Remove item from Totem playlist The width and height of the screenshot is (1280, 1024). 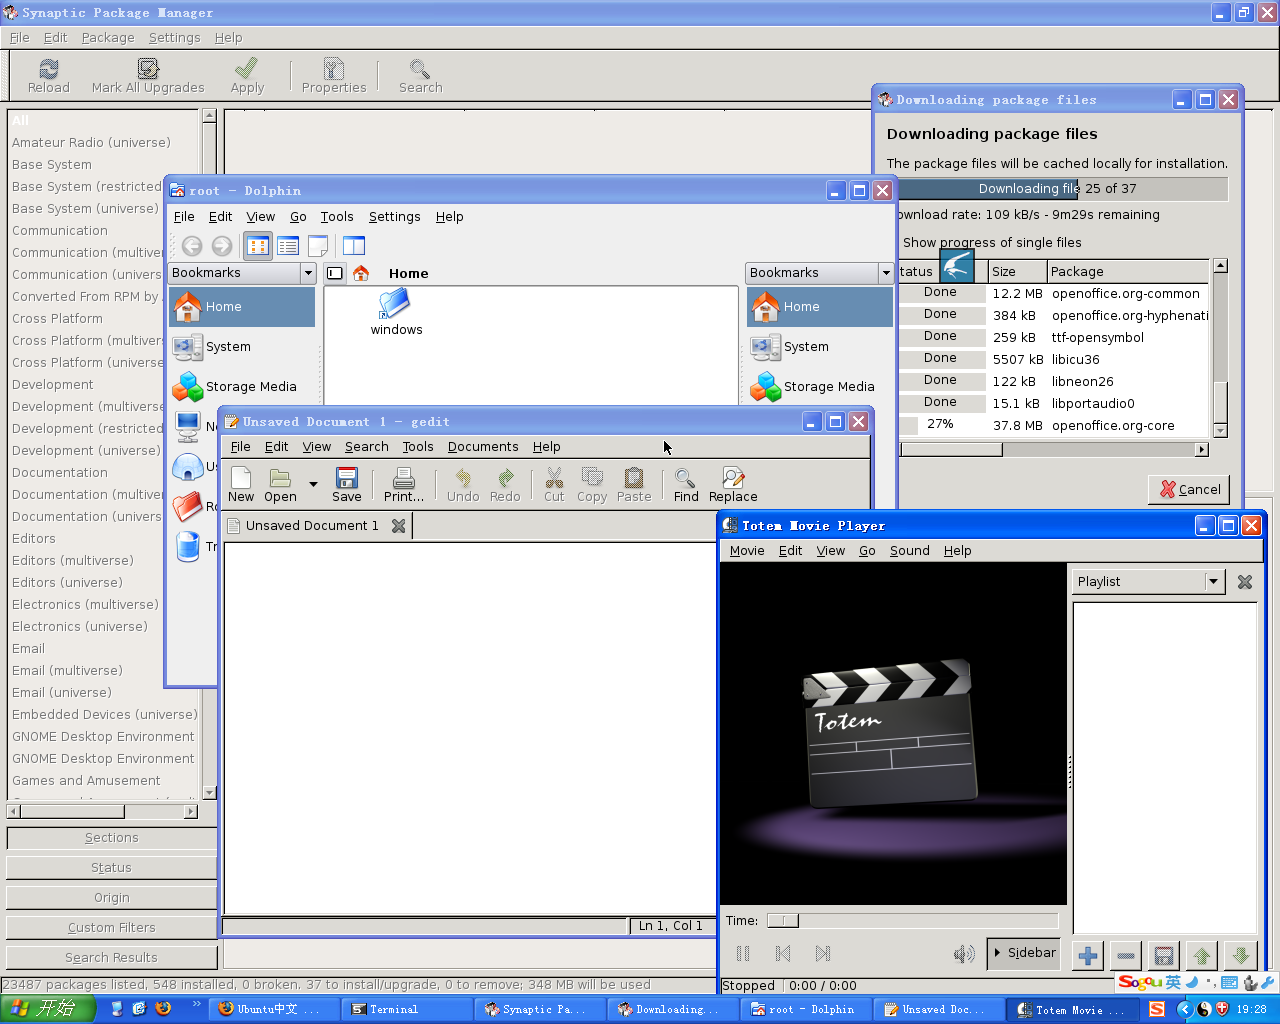pos(1126,956)
